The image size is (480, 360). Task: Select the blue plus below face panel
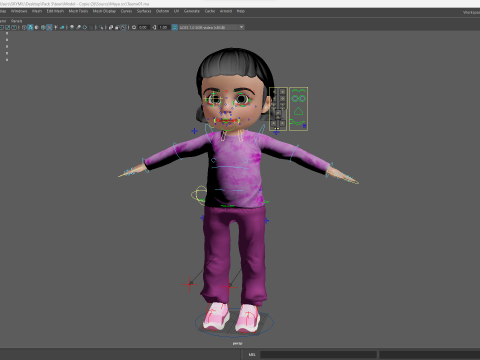(276, 132)
